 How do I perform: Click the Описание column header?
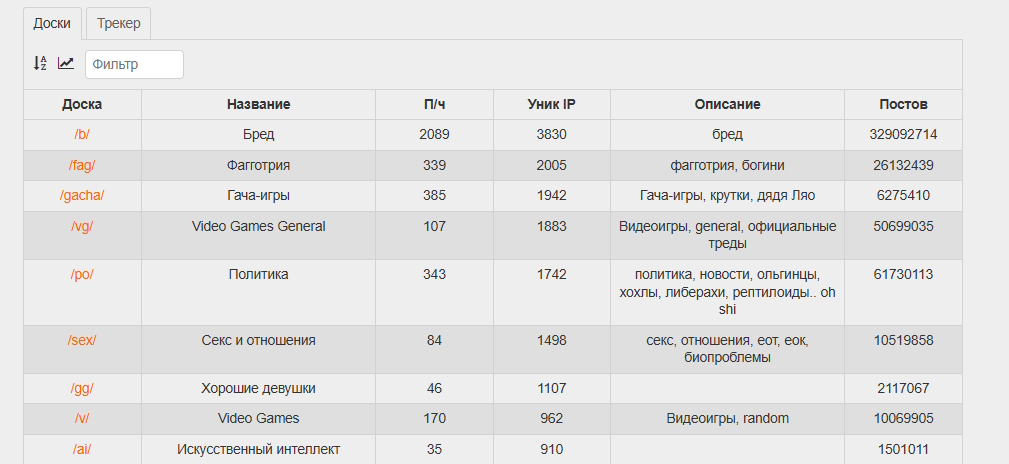coord(727,104)
